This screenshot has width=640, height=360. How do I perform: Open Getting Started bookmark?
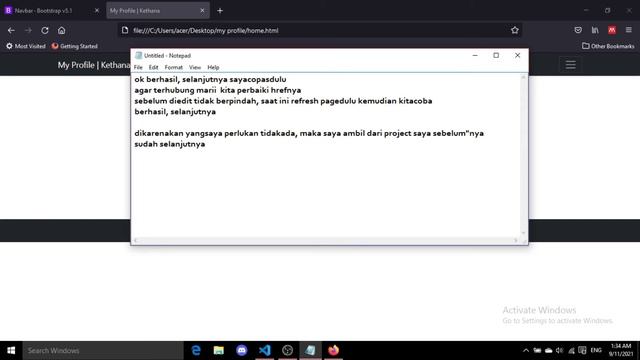(75, 46)
